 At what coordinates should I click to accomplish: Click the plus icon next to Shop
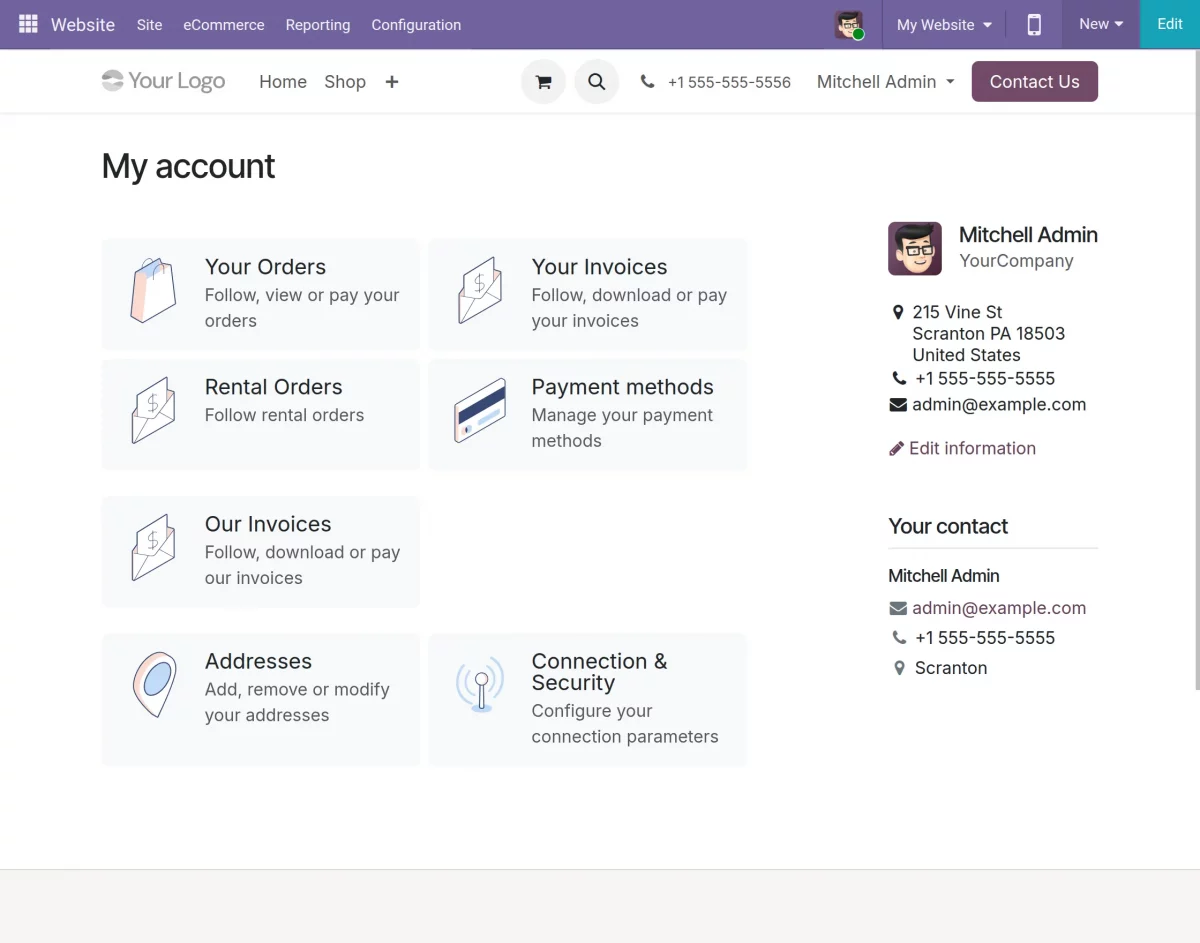pyautogui.click(x=392, y=82)
